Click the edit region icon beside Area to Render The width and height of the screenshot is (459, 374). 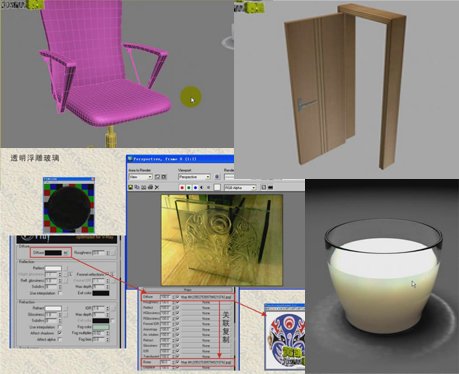coord(158,177)
